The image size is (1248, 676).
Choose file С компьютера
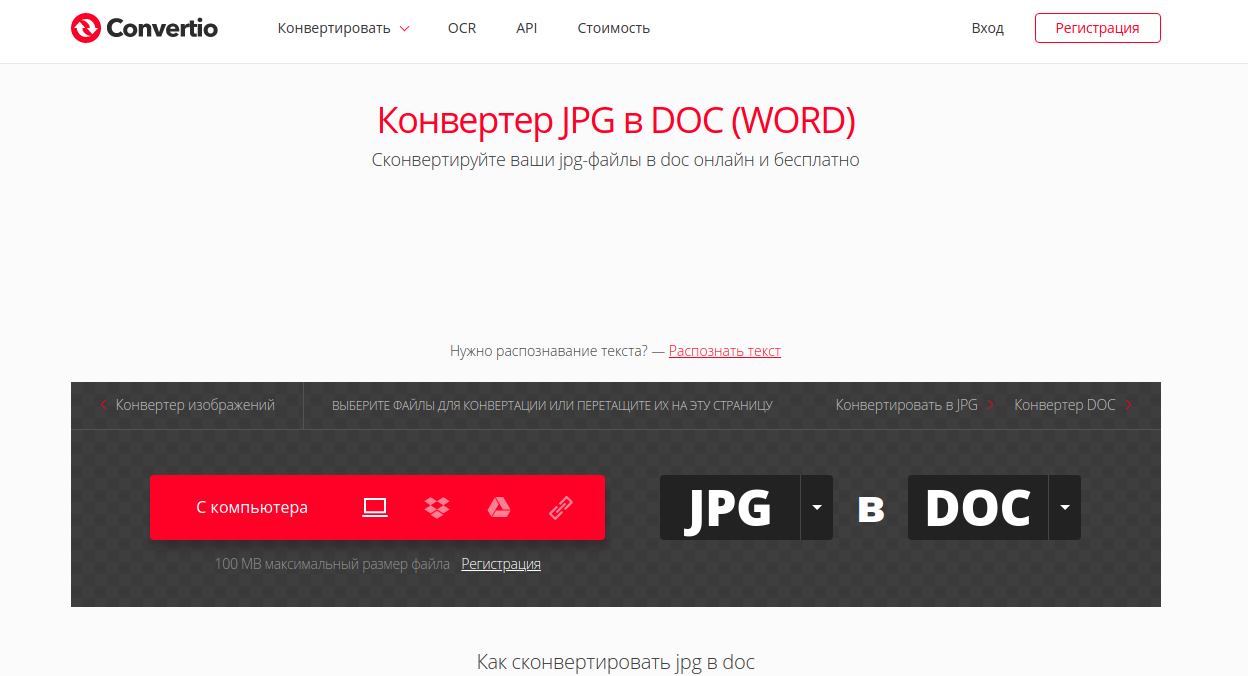tap(252, 507)
